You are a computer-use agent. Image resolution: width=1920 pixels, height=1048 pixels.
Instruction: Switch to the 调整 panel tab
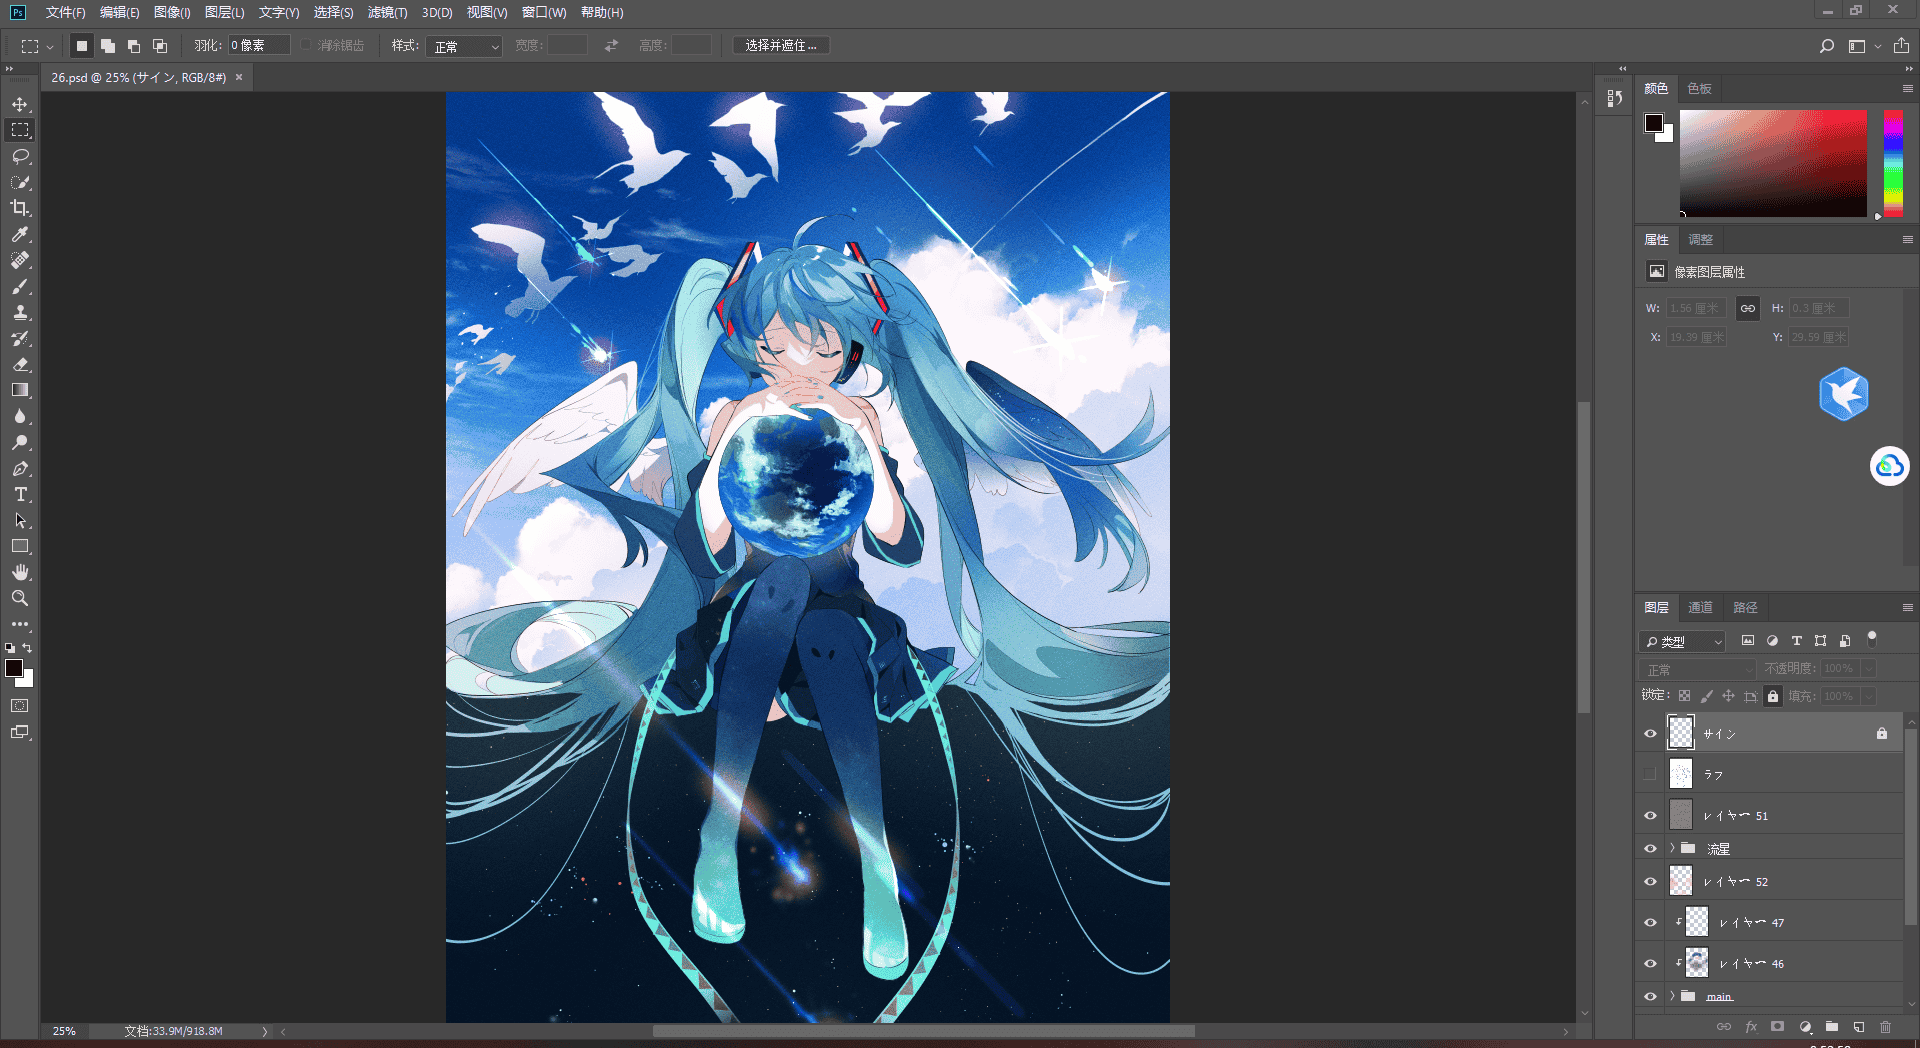[x=1700, y=240]
